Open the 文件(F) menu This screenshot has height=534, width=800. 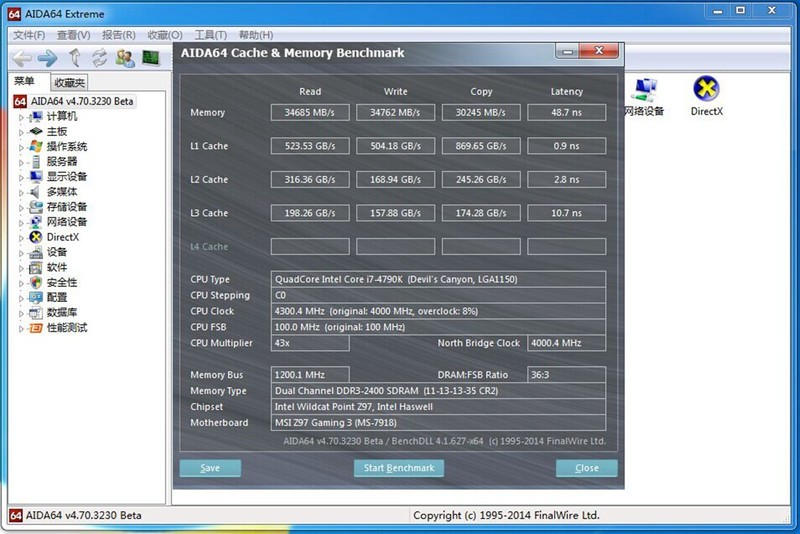[x=30, y=35]
